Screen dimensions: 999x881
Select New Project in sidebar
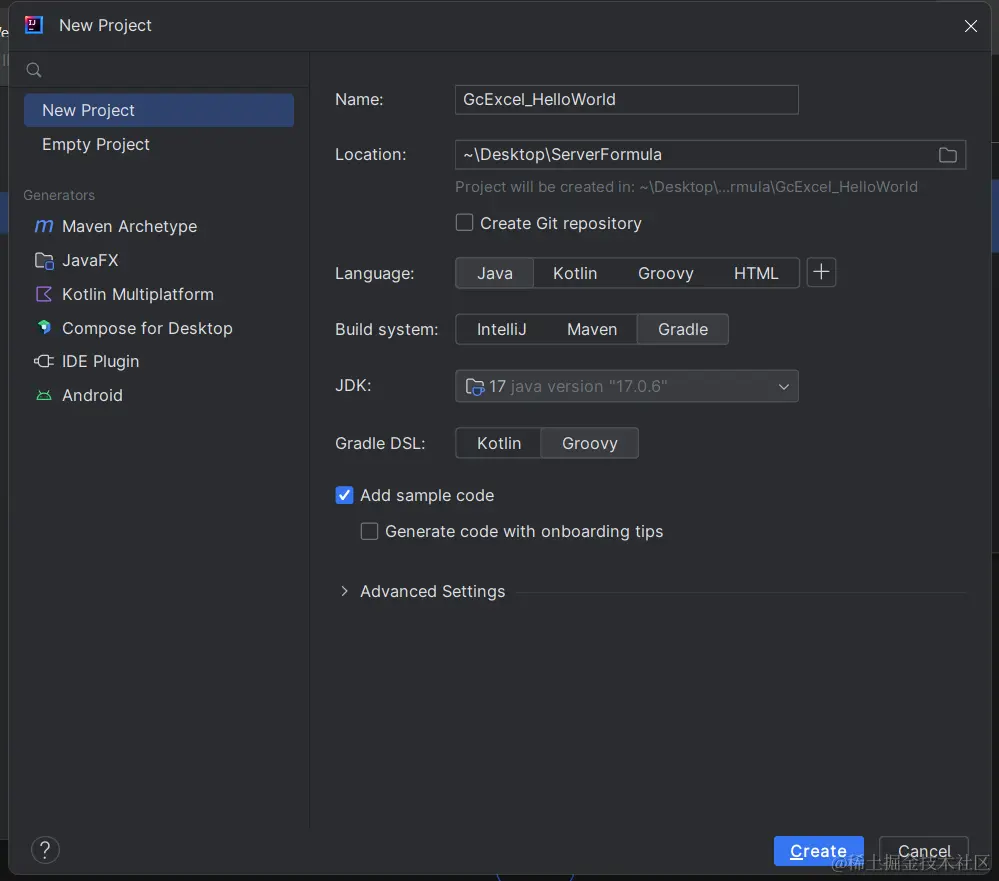159,110
